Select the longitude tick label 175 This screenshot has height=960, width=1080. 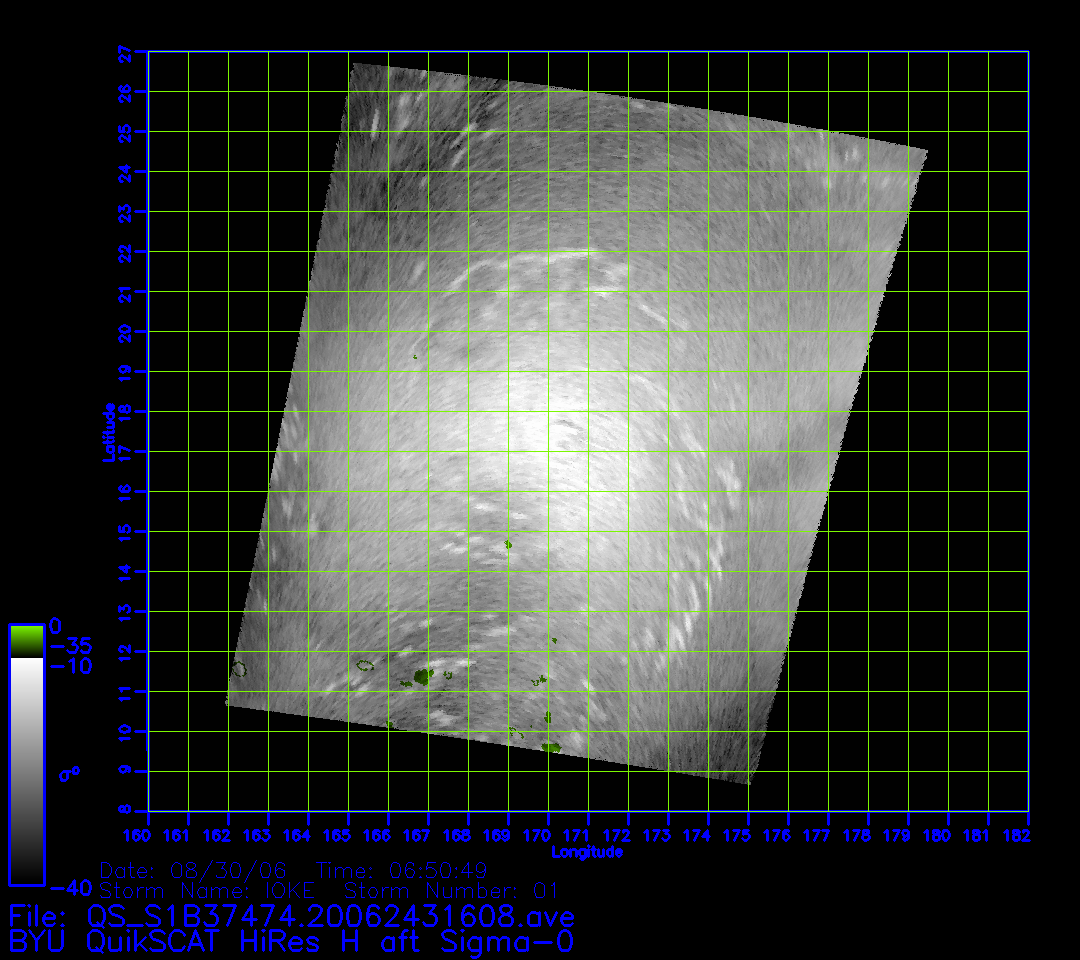point(748,834)
